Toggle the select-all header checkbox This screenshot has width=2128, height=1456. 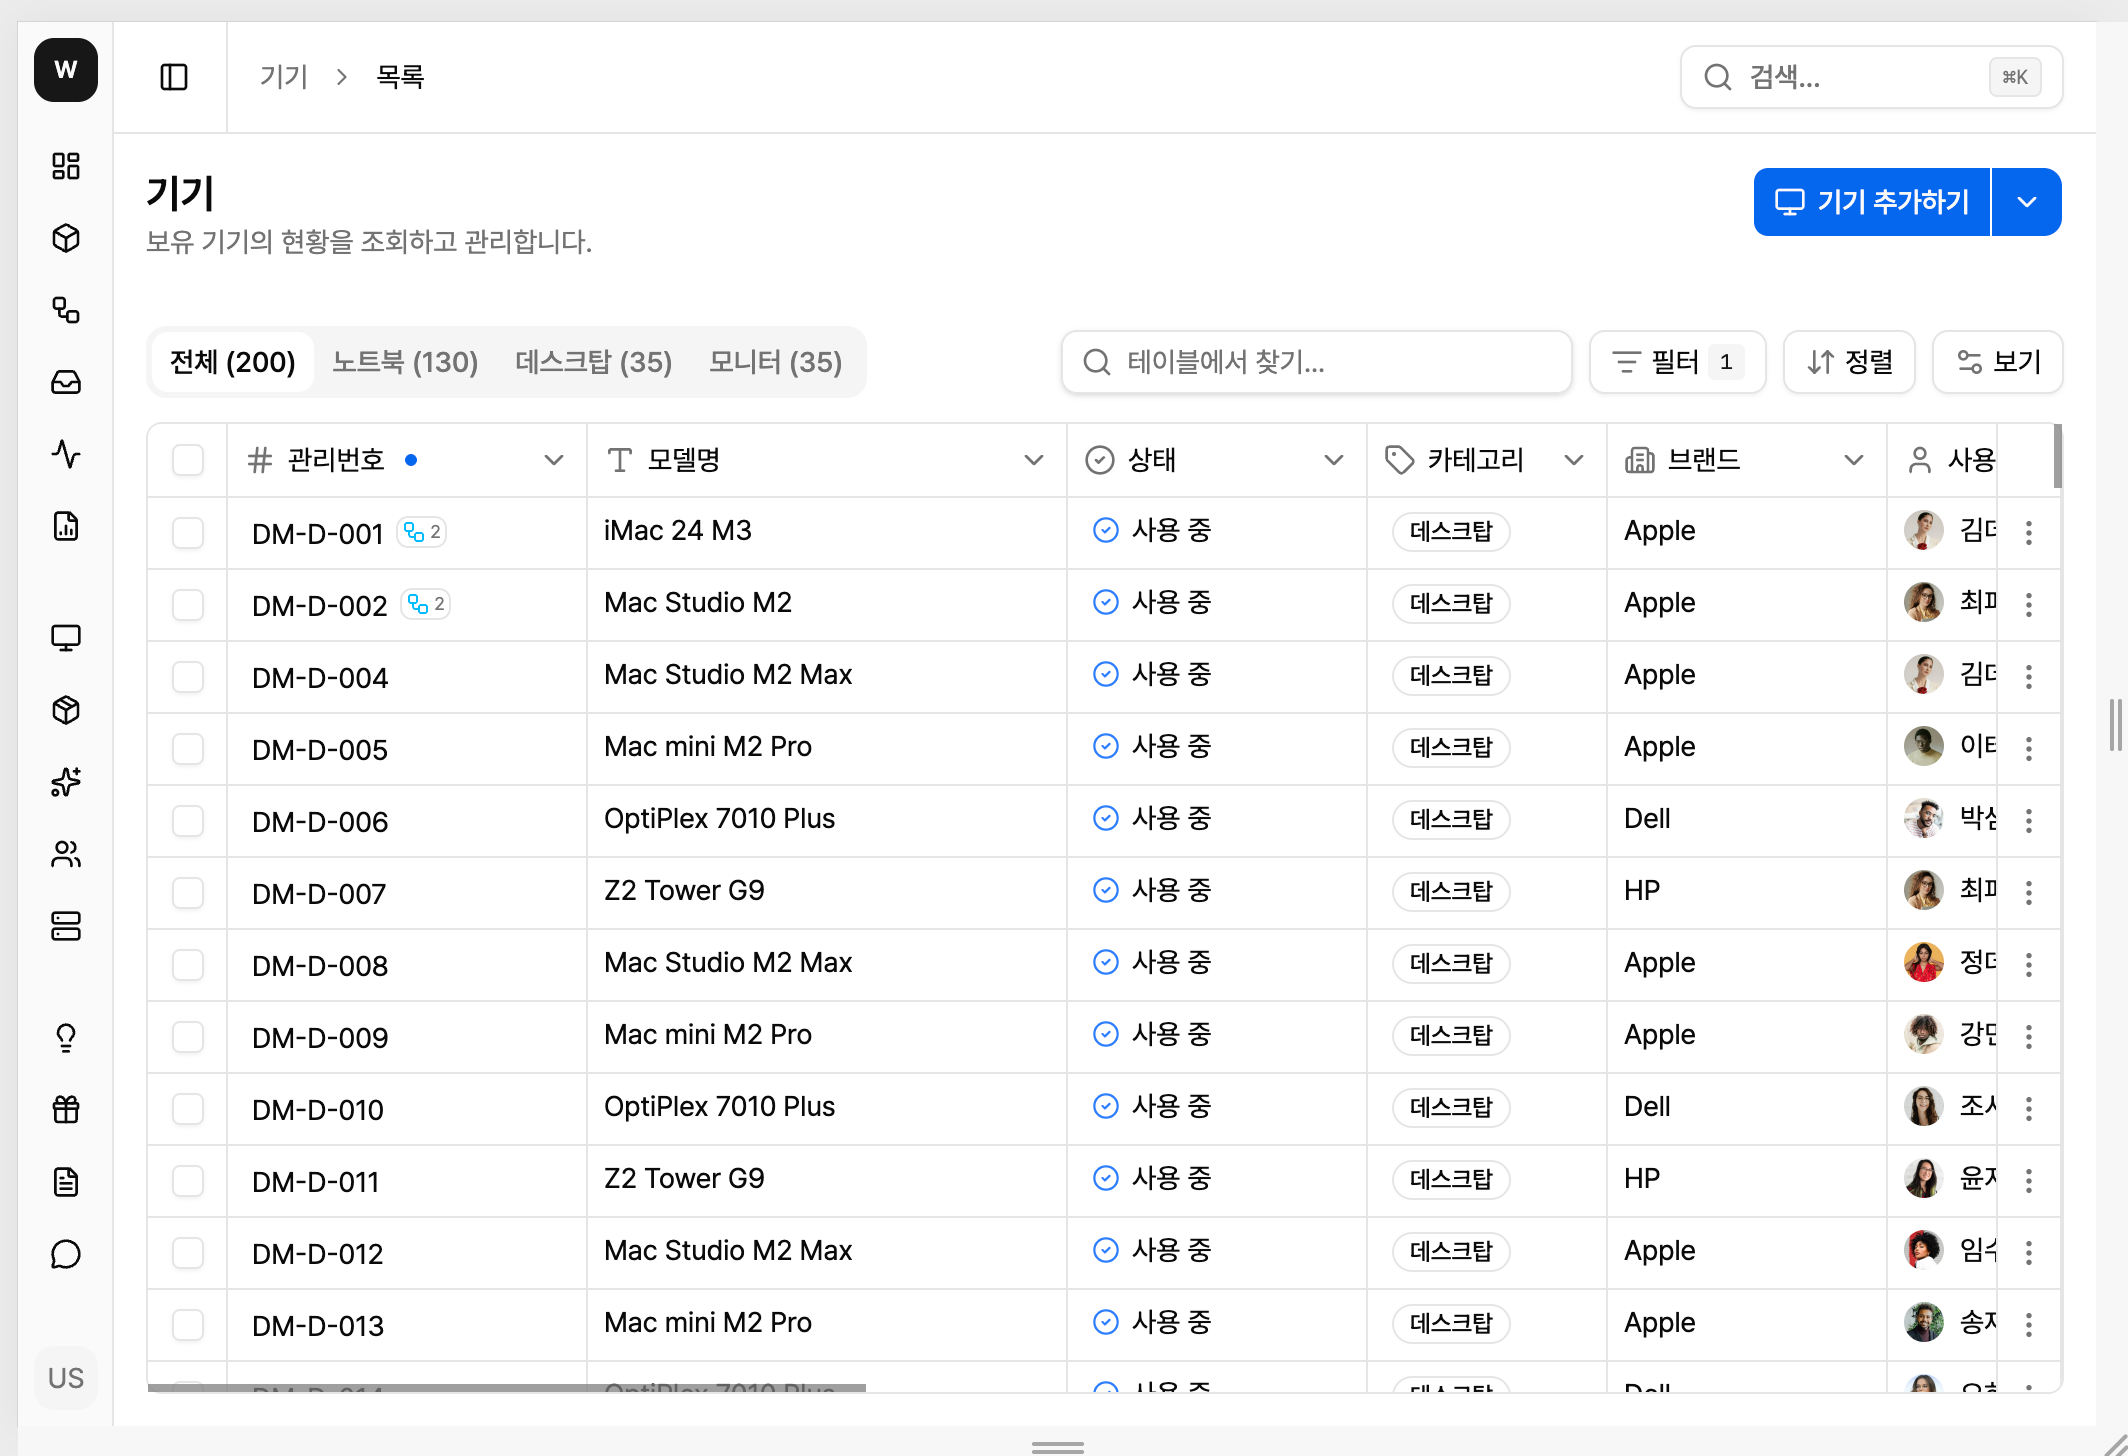coord(188,460)
